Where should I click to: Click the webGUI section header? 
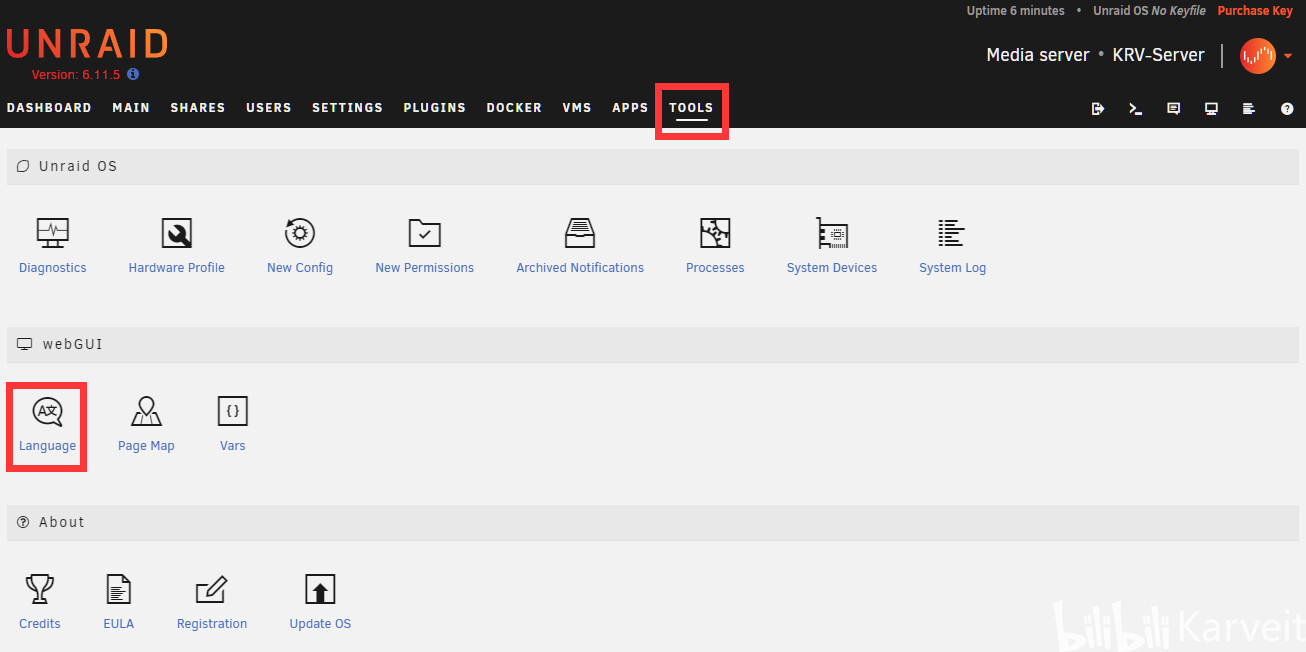654,344
